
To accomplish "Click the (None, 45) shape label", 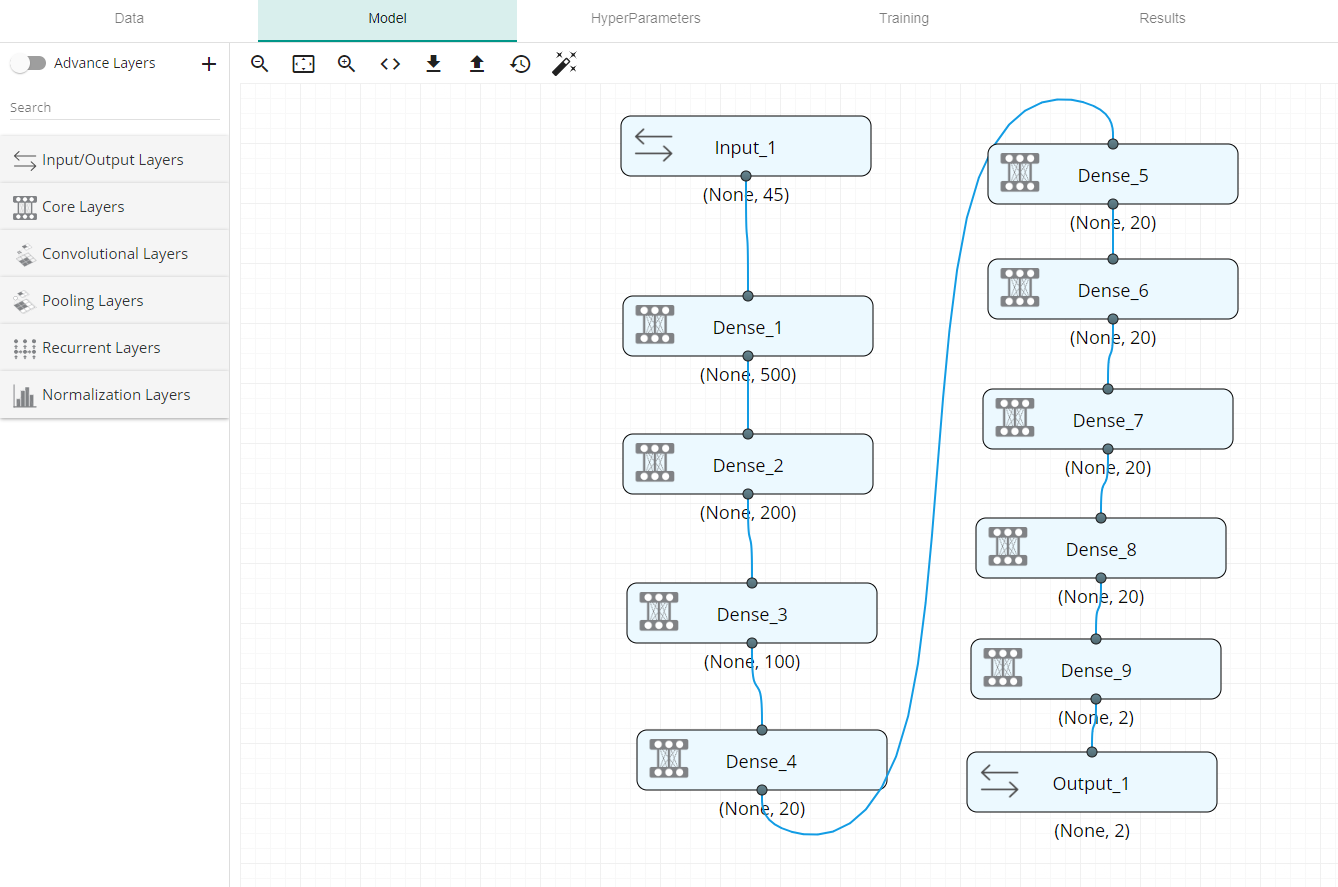I will (746, 195).
